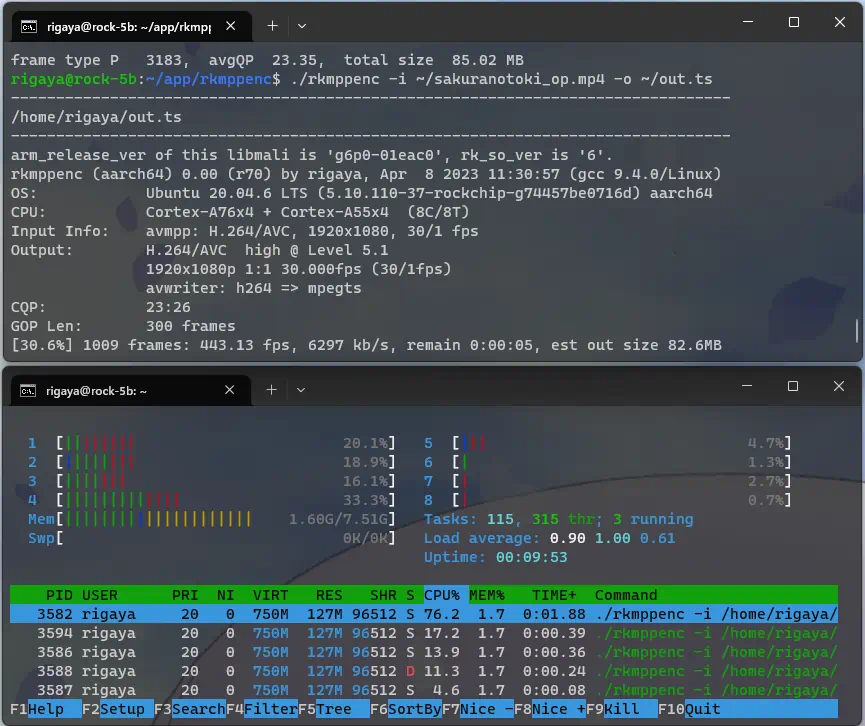Click the Uptime 00:09:53 value
The width and height of the screenshot is (865, 726).
(531, 557)
